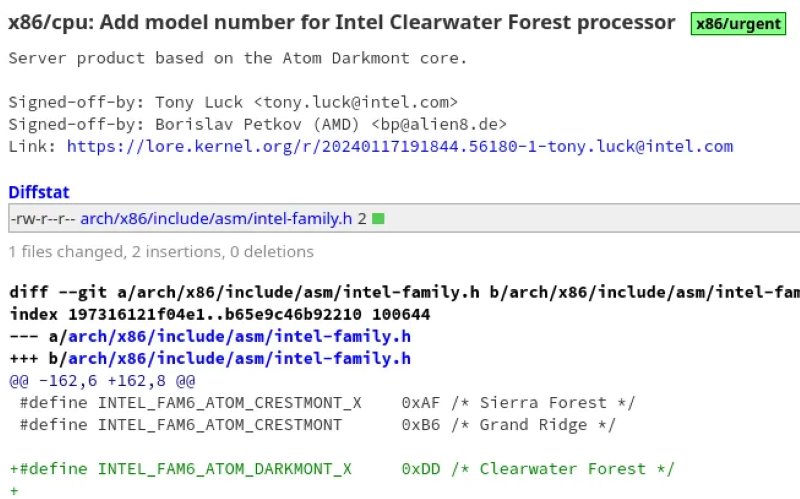The width and height of the screenshot is (800, 499).
Task: Click the 'Server product based on' description
Action: (238, 58)
